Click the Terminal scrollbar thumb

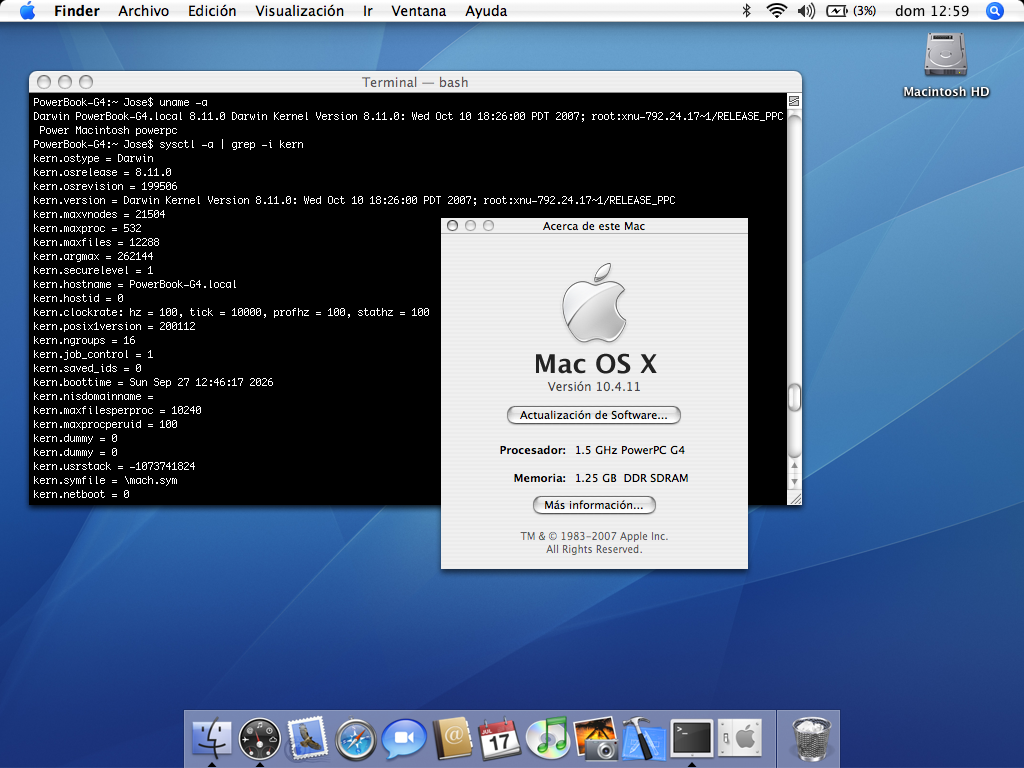[794, 397]
